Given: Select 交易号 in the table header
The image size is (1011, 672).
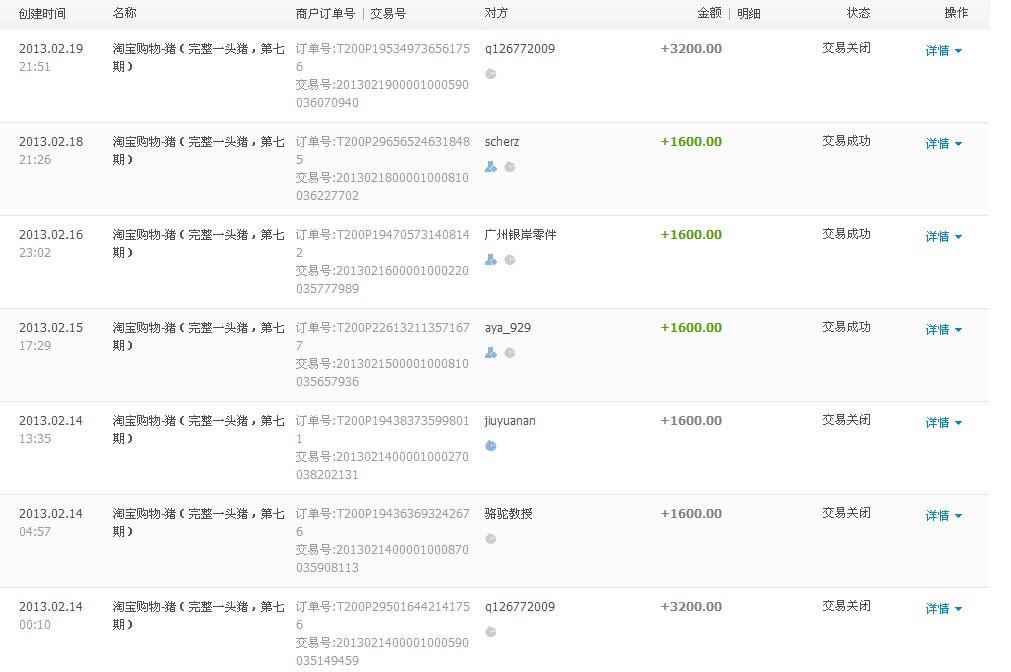Looking at the screenshot, I should point(388,14).
